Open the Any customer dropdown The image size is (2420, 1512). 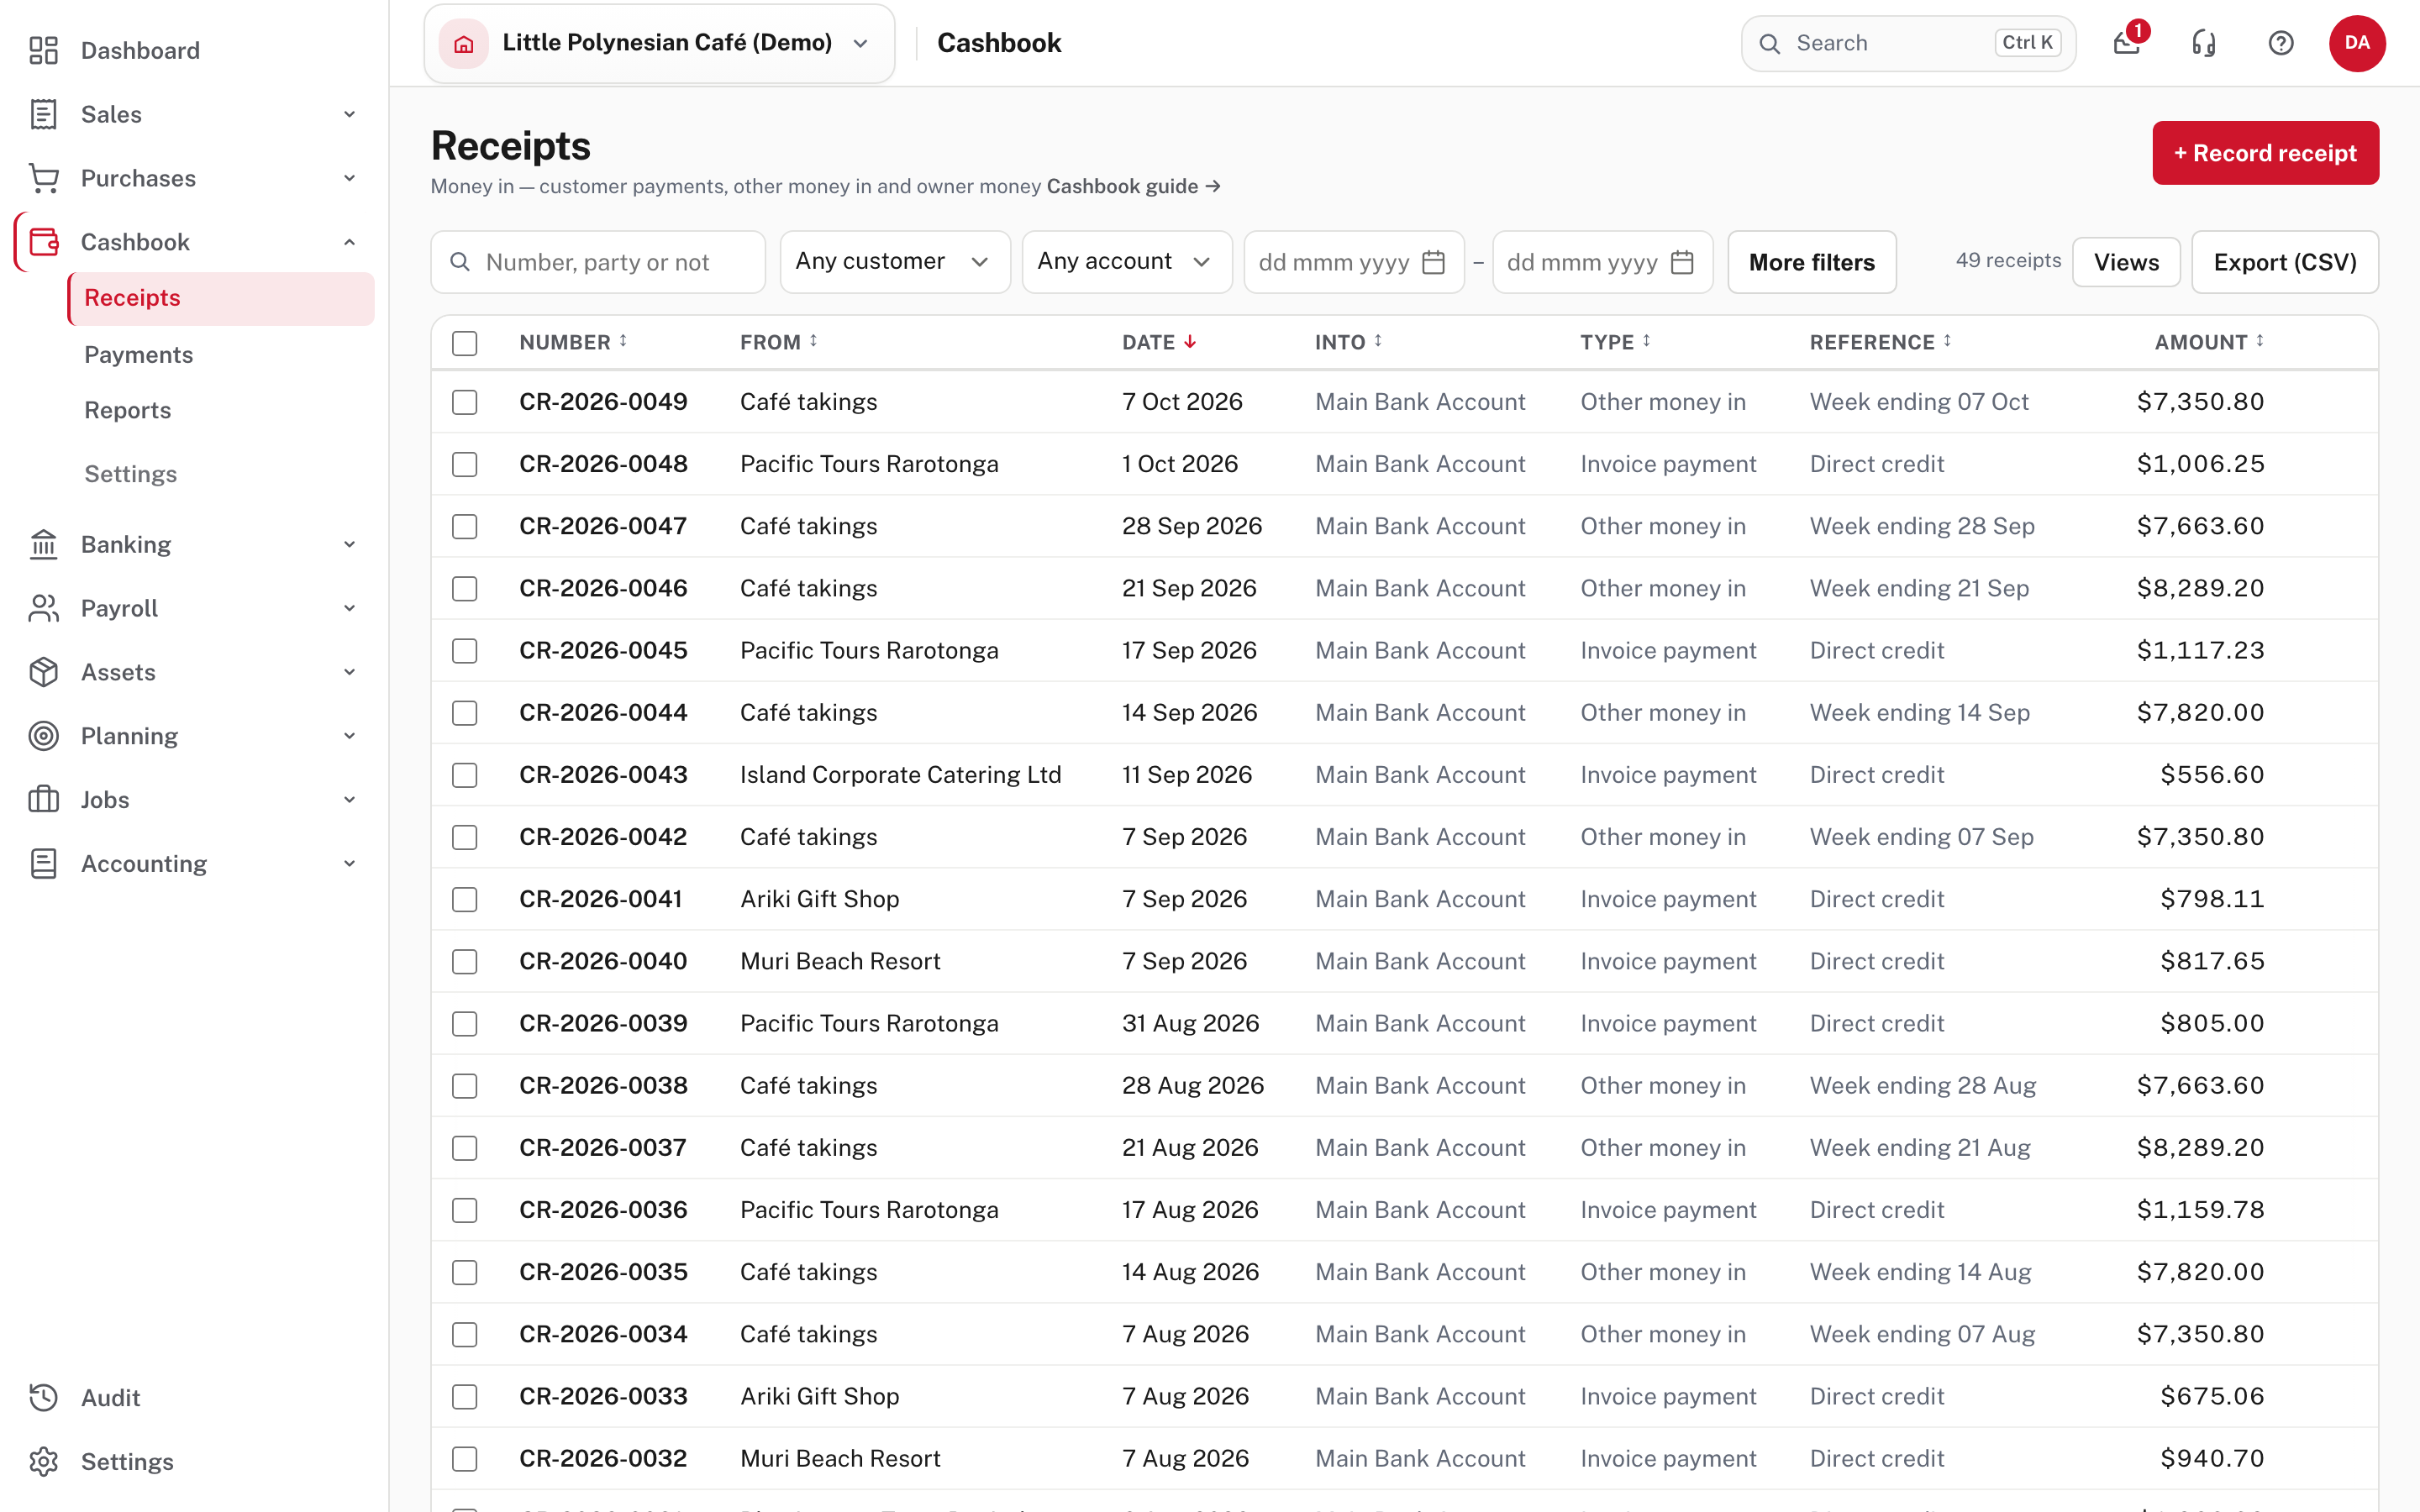coord(894,262)
